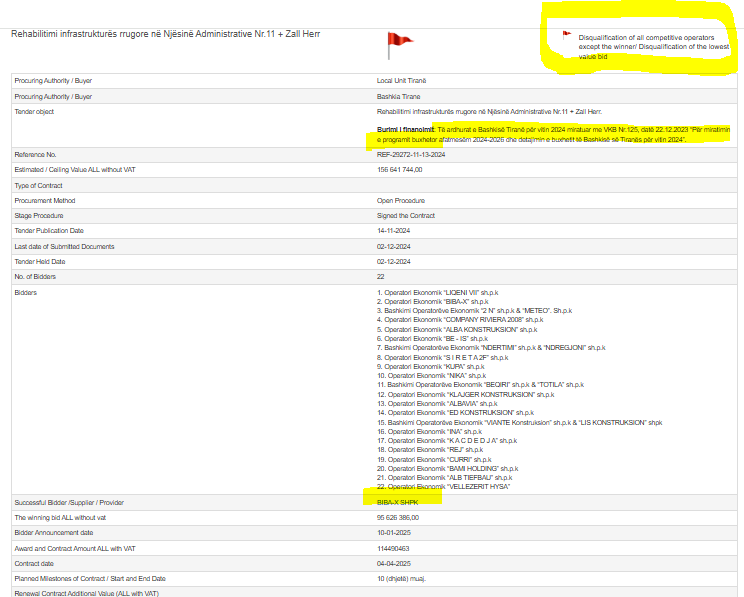
Task: Click the "Renewal Contract Additional Value" label
Action: 86,593
